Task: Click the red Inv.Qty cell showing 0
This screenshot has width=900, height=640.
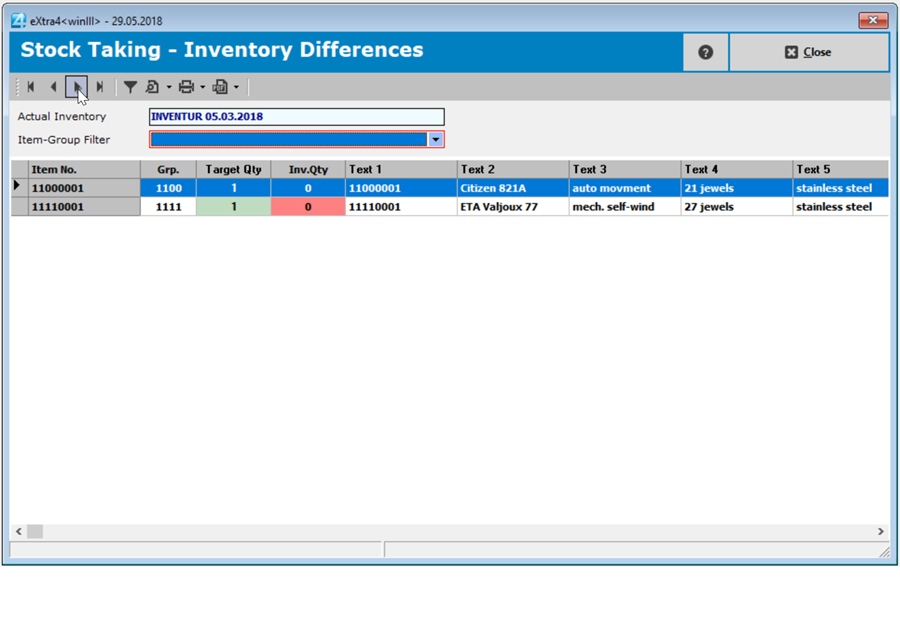Action: pyautogui.click(x=307, y=206)
